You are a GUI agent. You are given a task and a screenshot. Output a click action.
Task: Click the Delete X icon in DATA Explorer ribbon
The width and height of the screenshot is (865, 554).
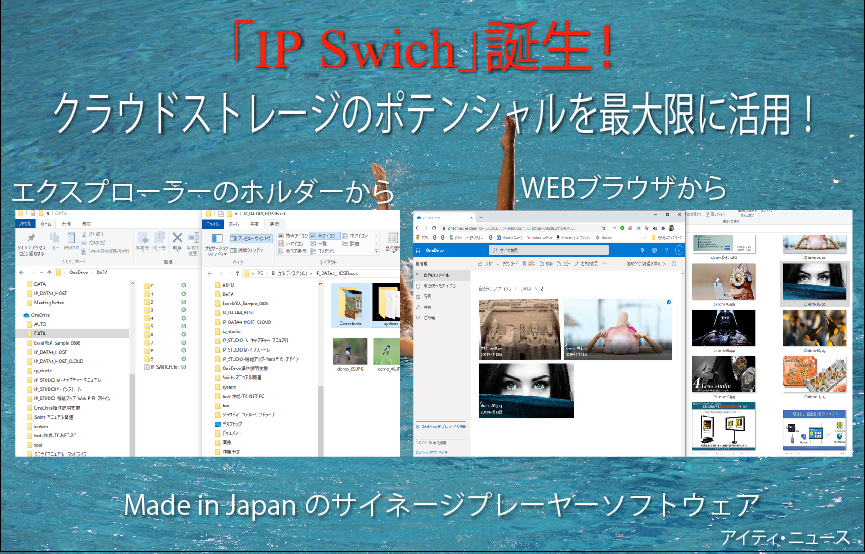point(177,237)
